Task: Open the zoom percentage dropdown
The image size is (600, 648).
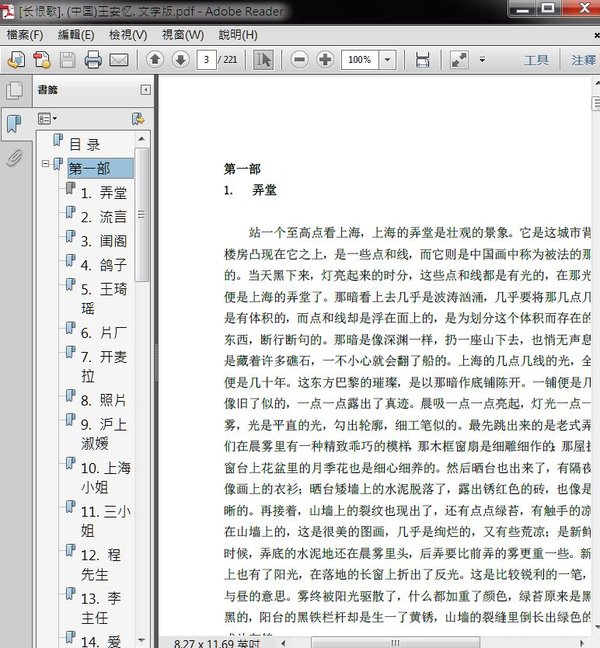Action: point(390,60)
